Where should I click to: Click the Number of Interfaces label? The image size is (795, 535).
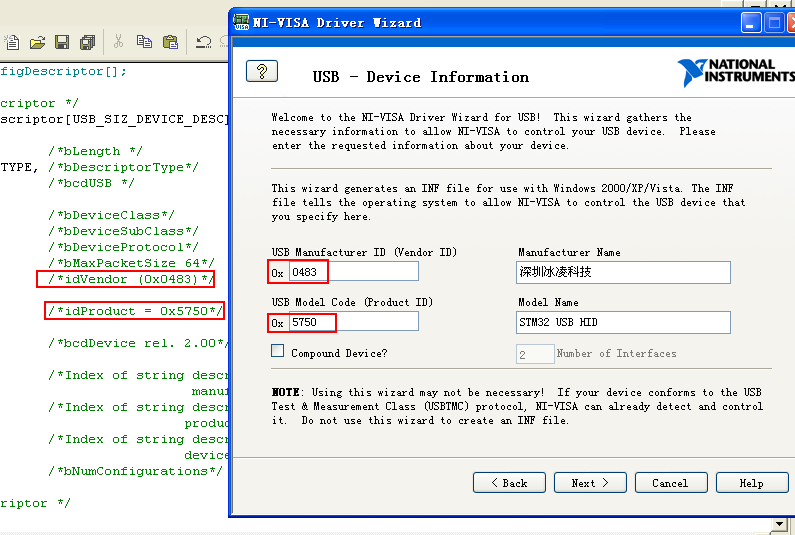click(617, 353)
